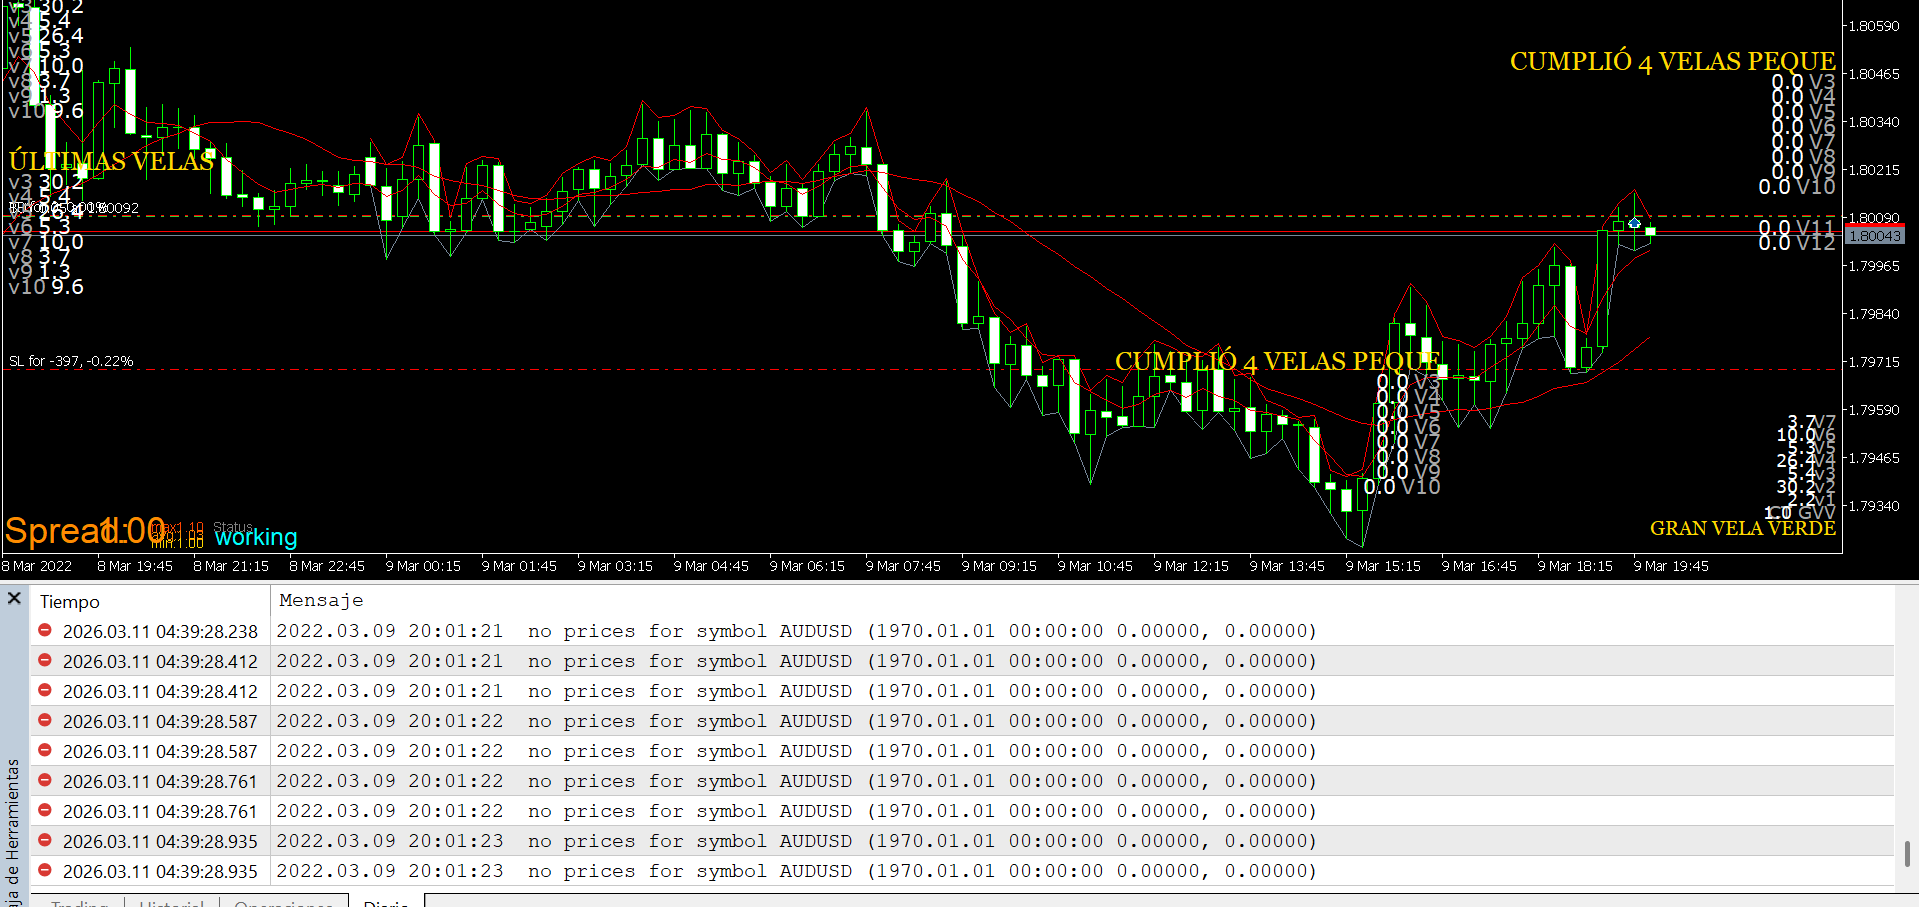Click time axis label 9 Mar 09:15
The height and width of the screenshot is (907, 1919).
pos(999,566)
